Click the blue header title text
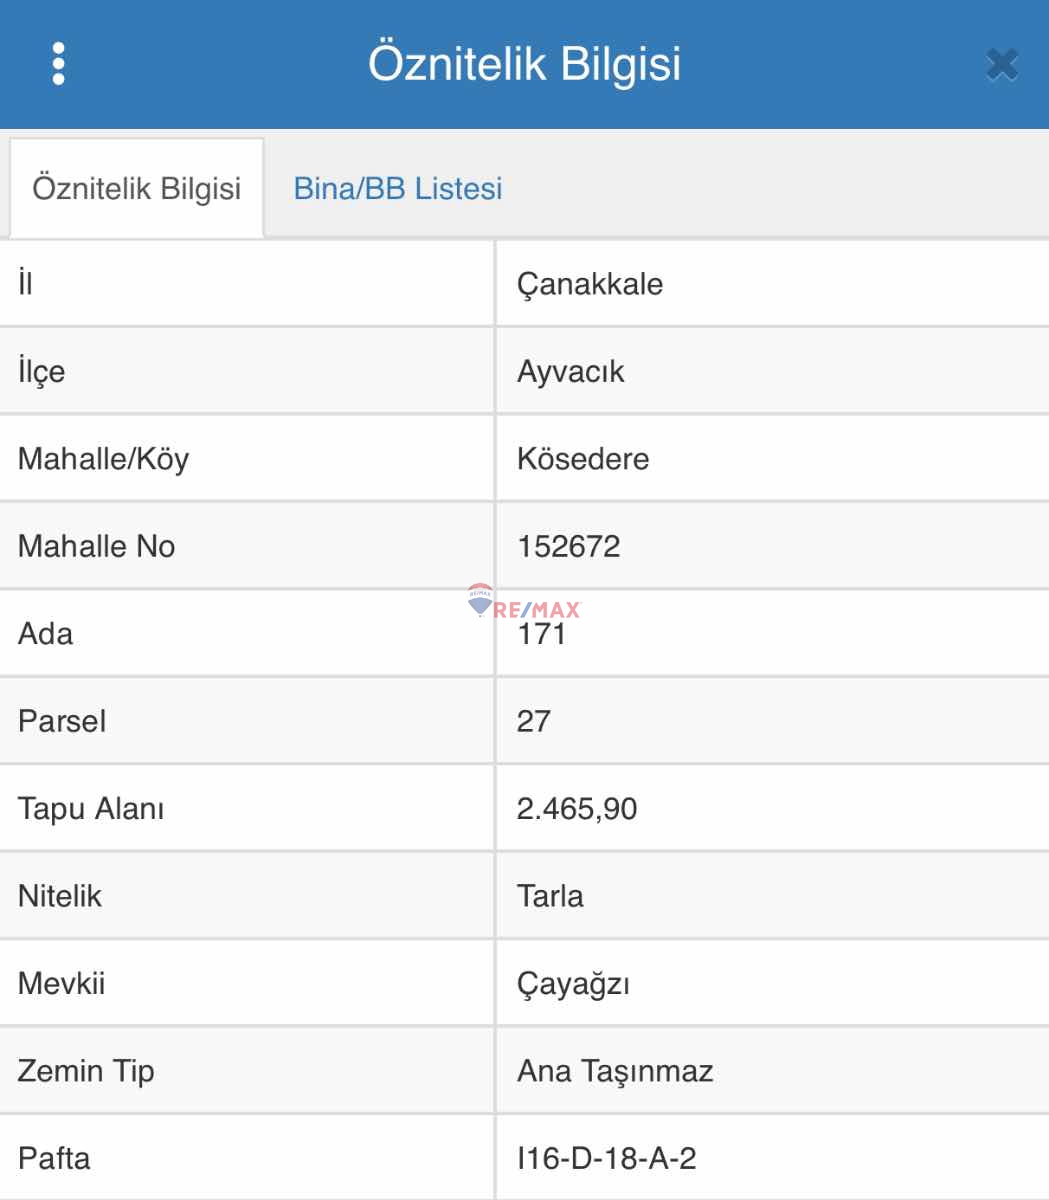This screenshot has width=1049, height=1200. click(524, 64)
